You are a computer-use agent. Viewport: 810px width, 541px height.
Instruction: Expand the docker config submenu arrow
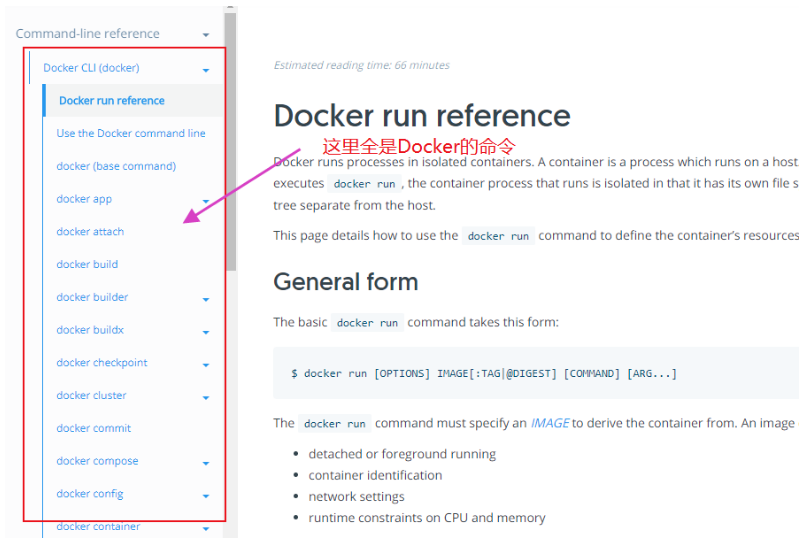206,496
